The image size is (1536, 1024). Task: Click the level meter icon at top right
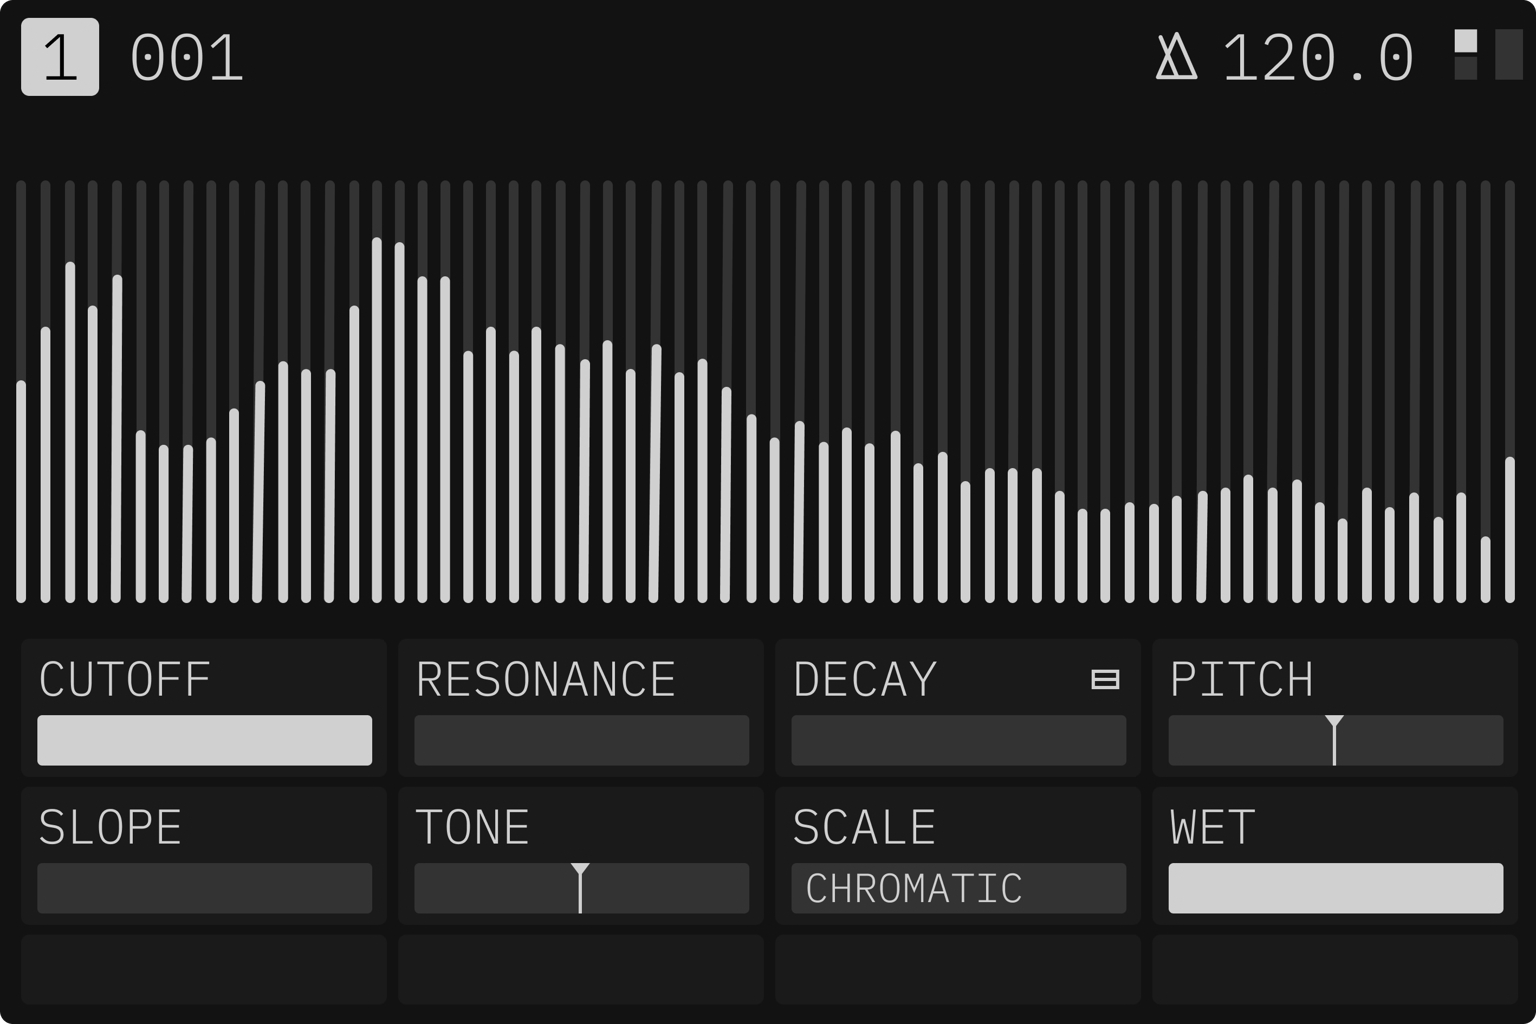coord(1488,55)
